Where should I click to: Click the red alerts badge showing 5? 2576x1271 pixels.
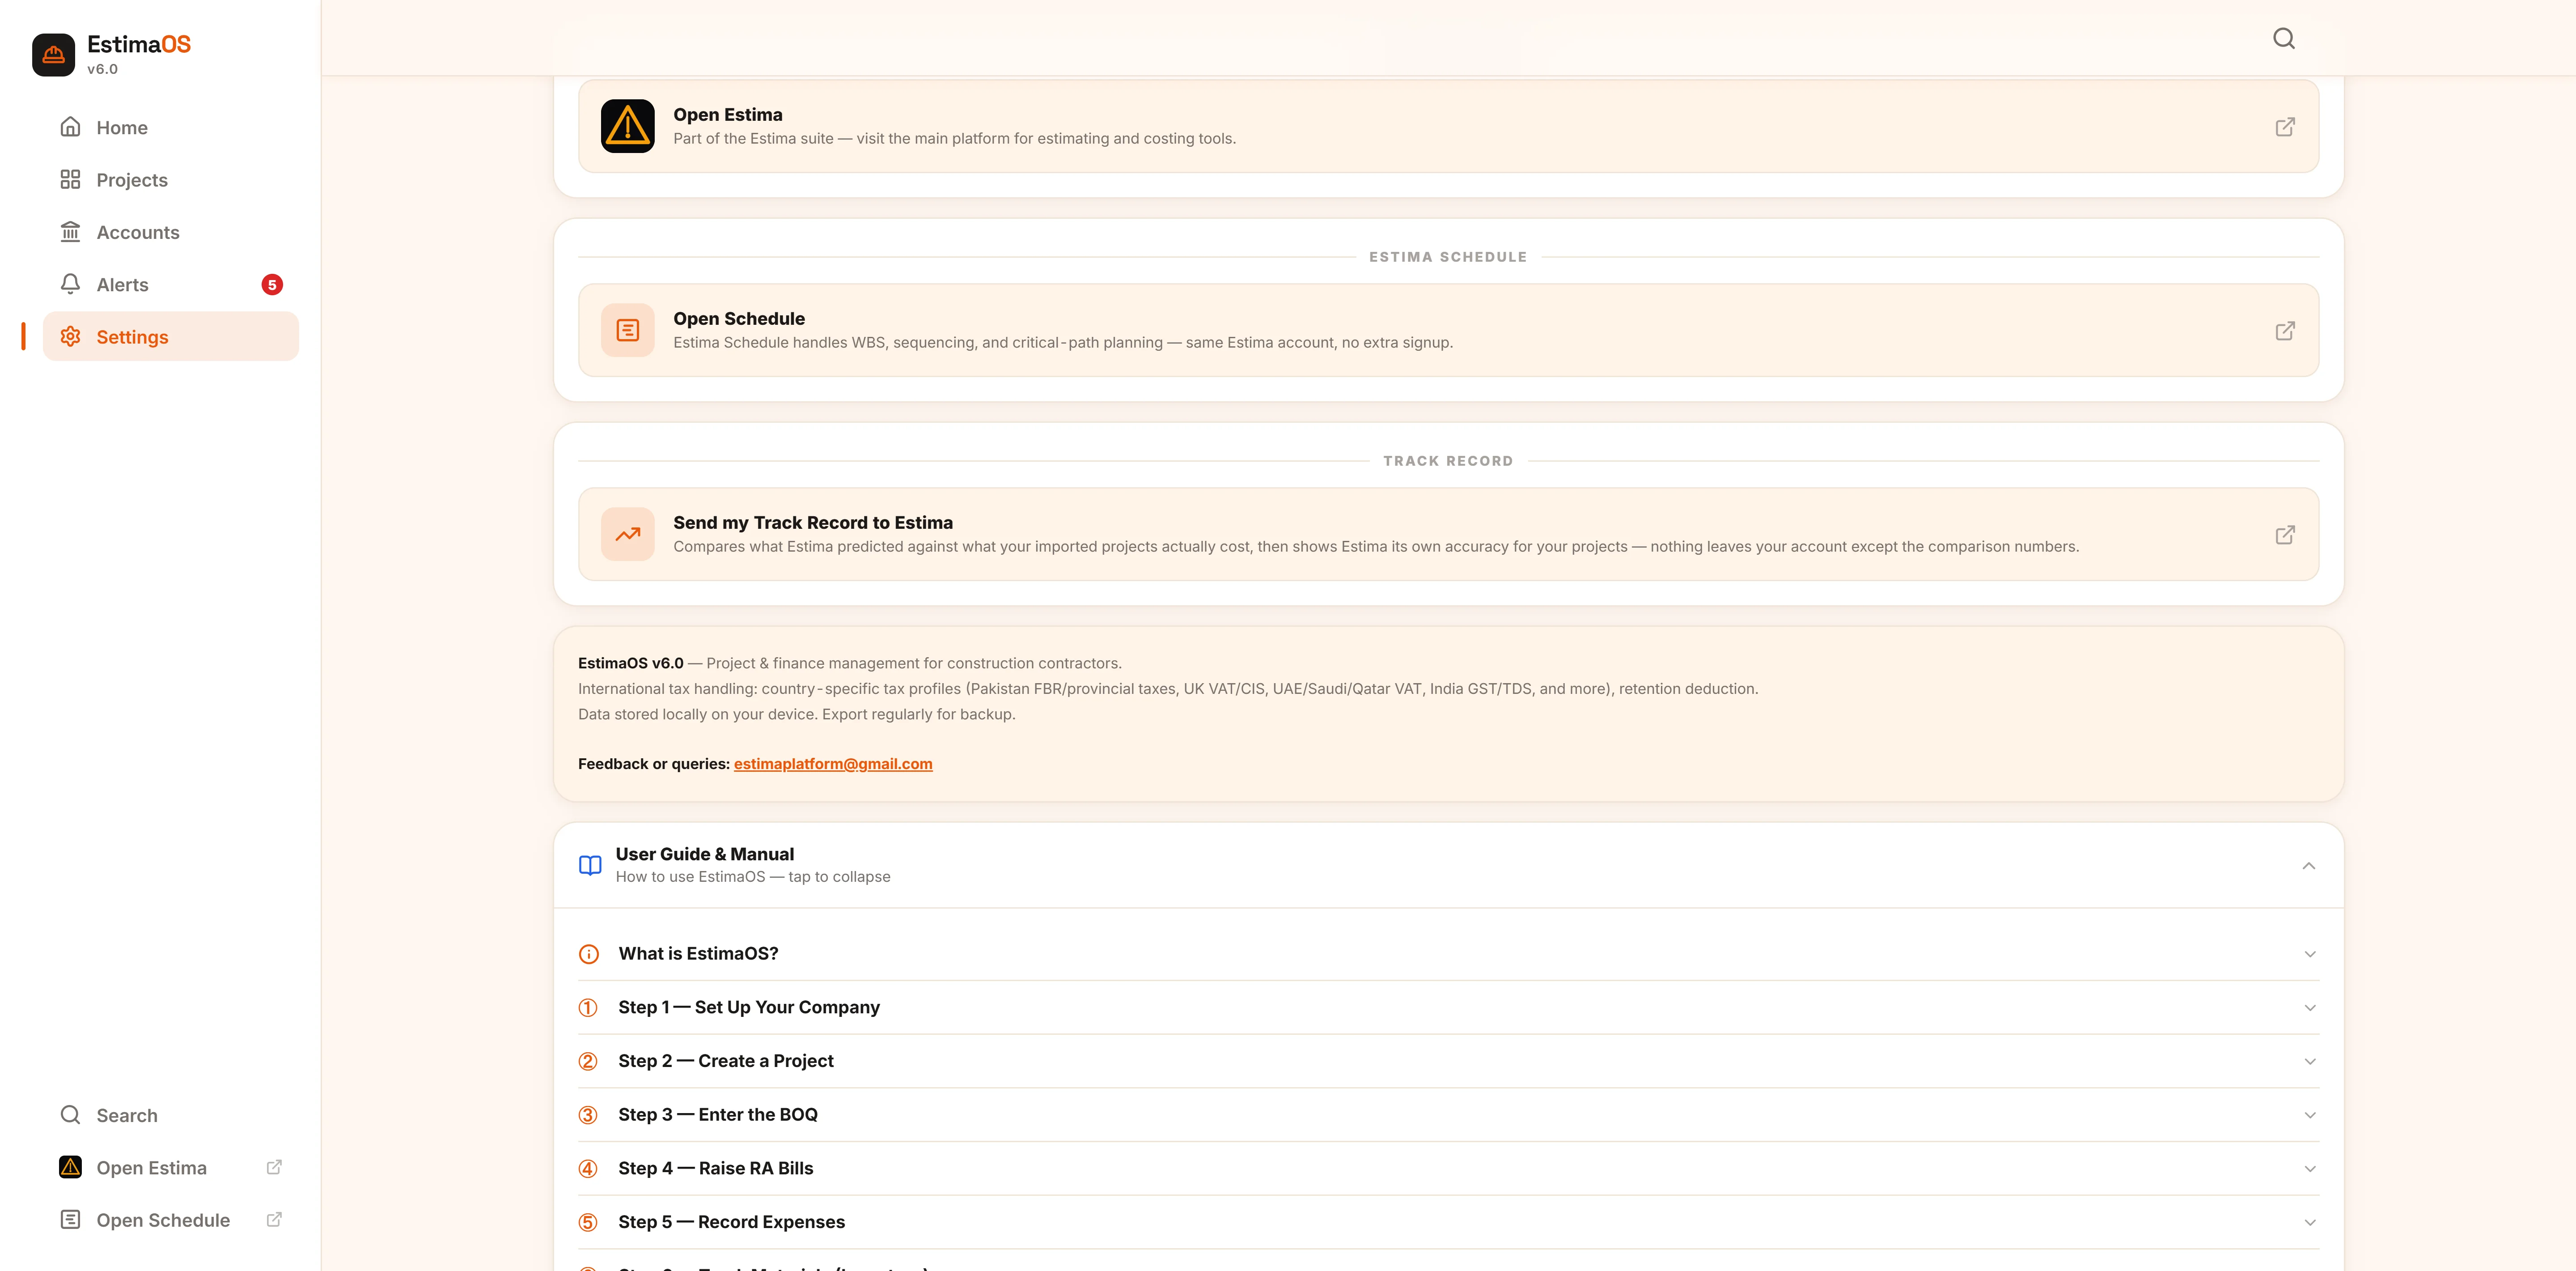272,285
